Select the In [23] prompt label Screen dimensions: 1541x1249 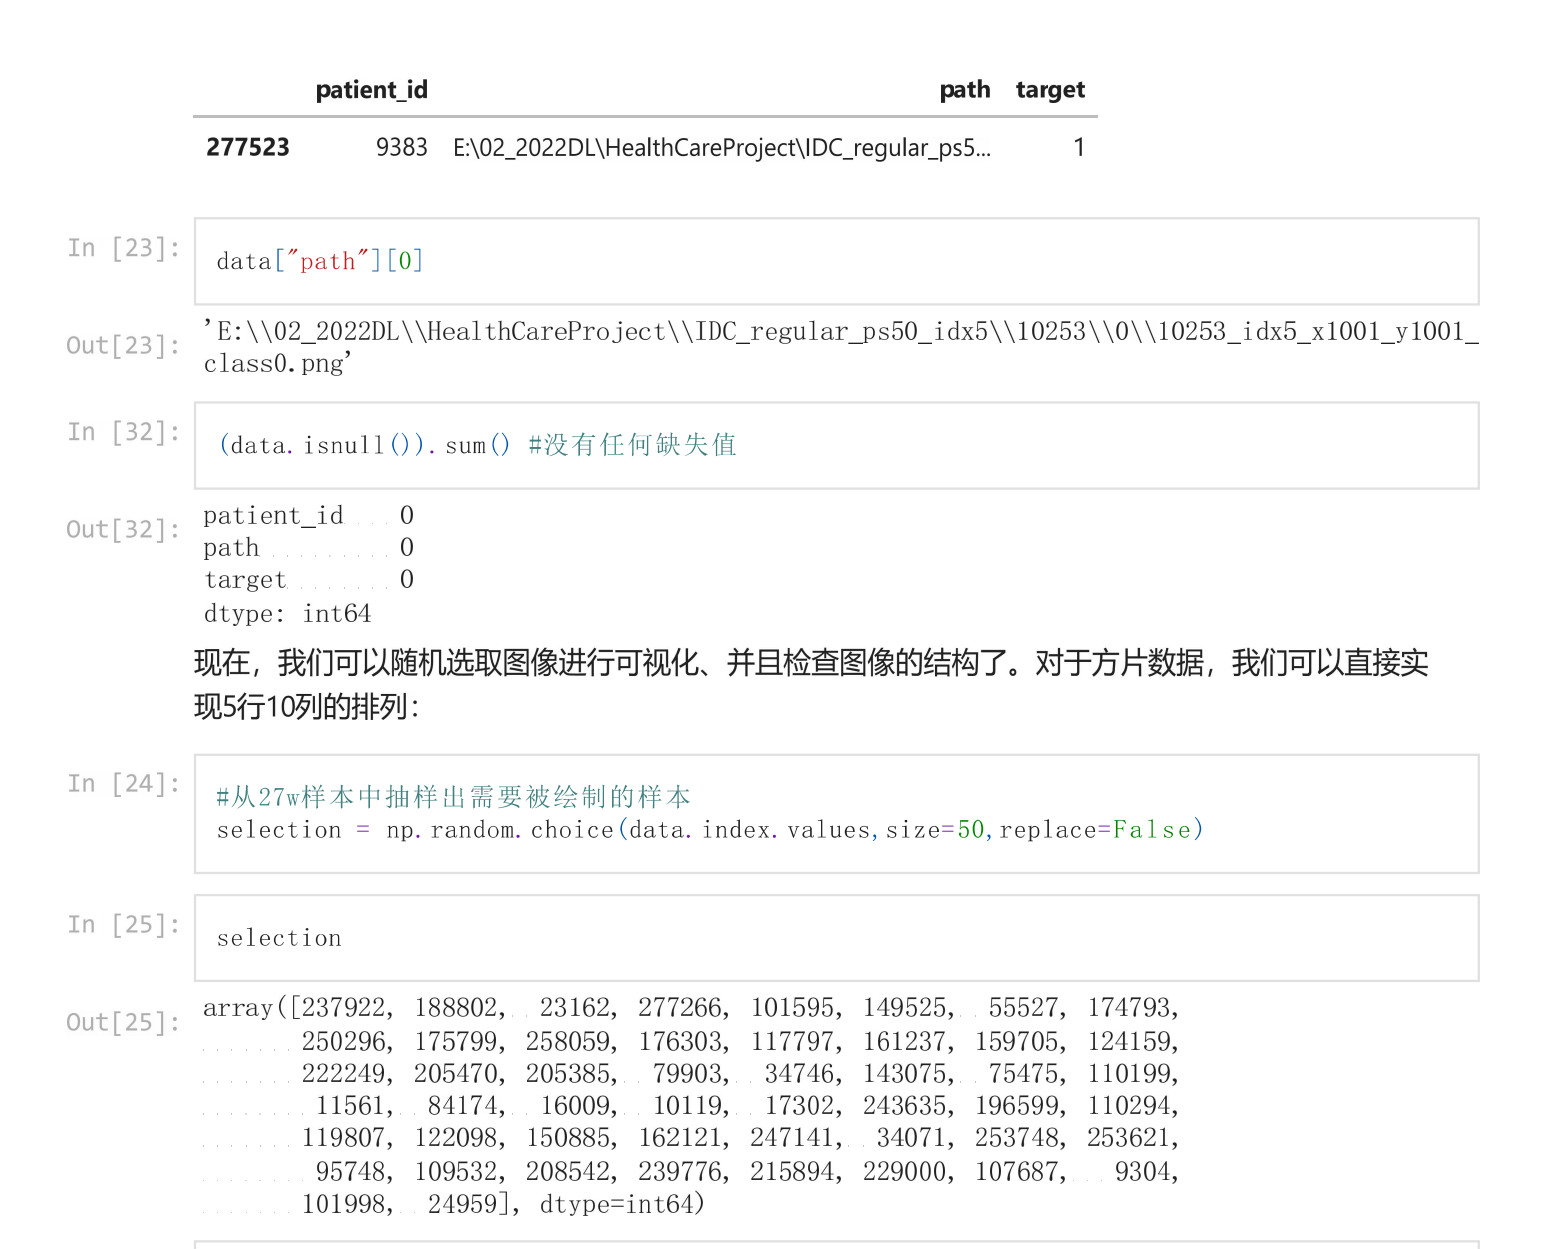[x=124, y=247]
